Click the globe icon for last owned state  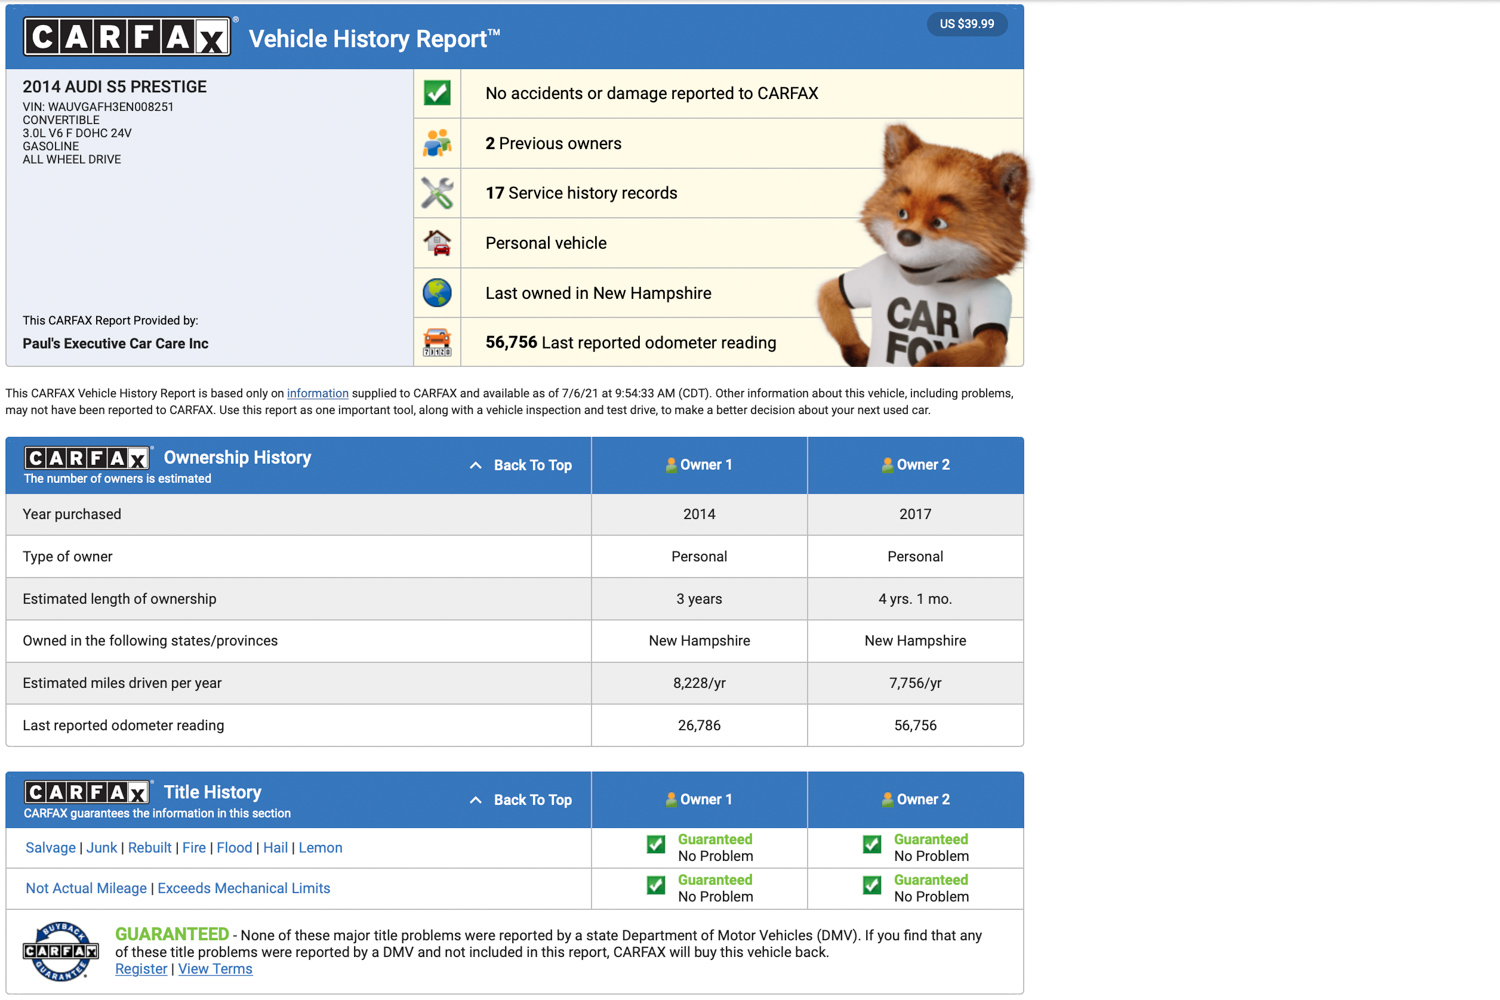click(437, 293)
